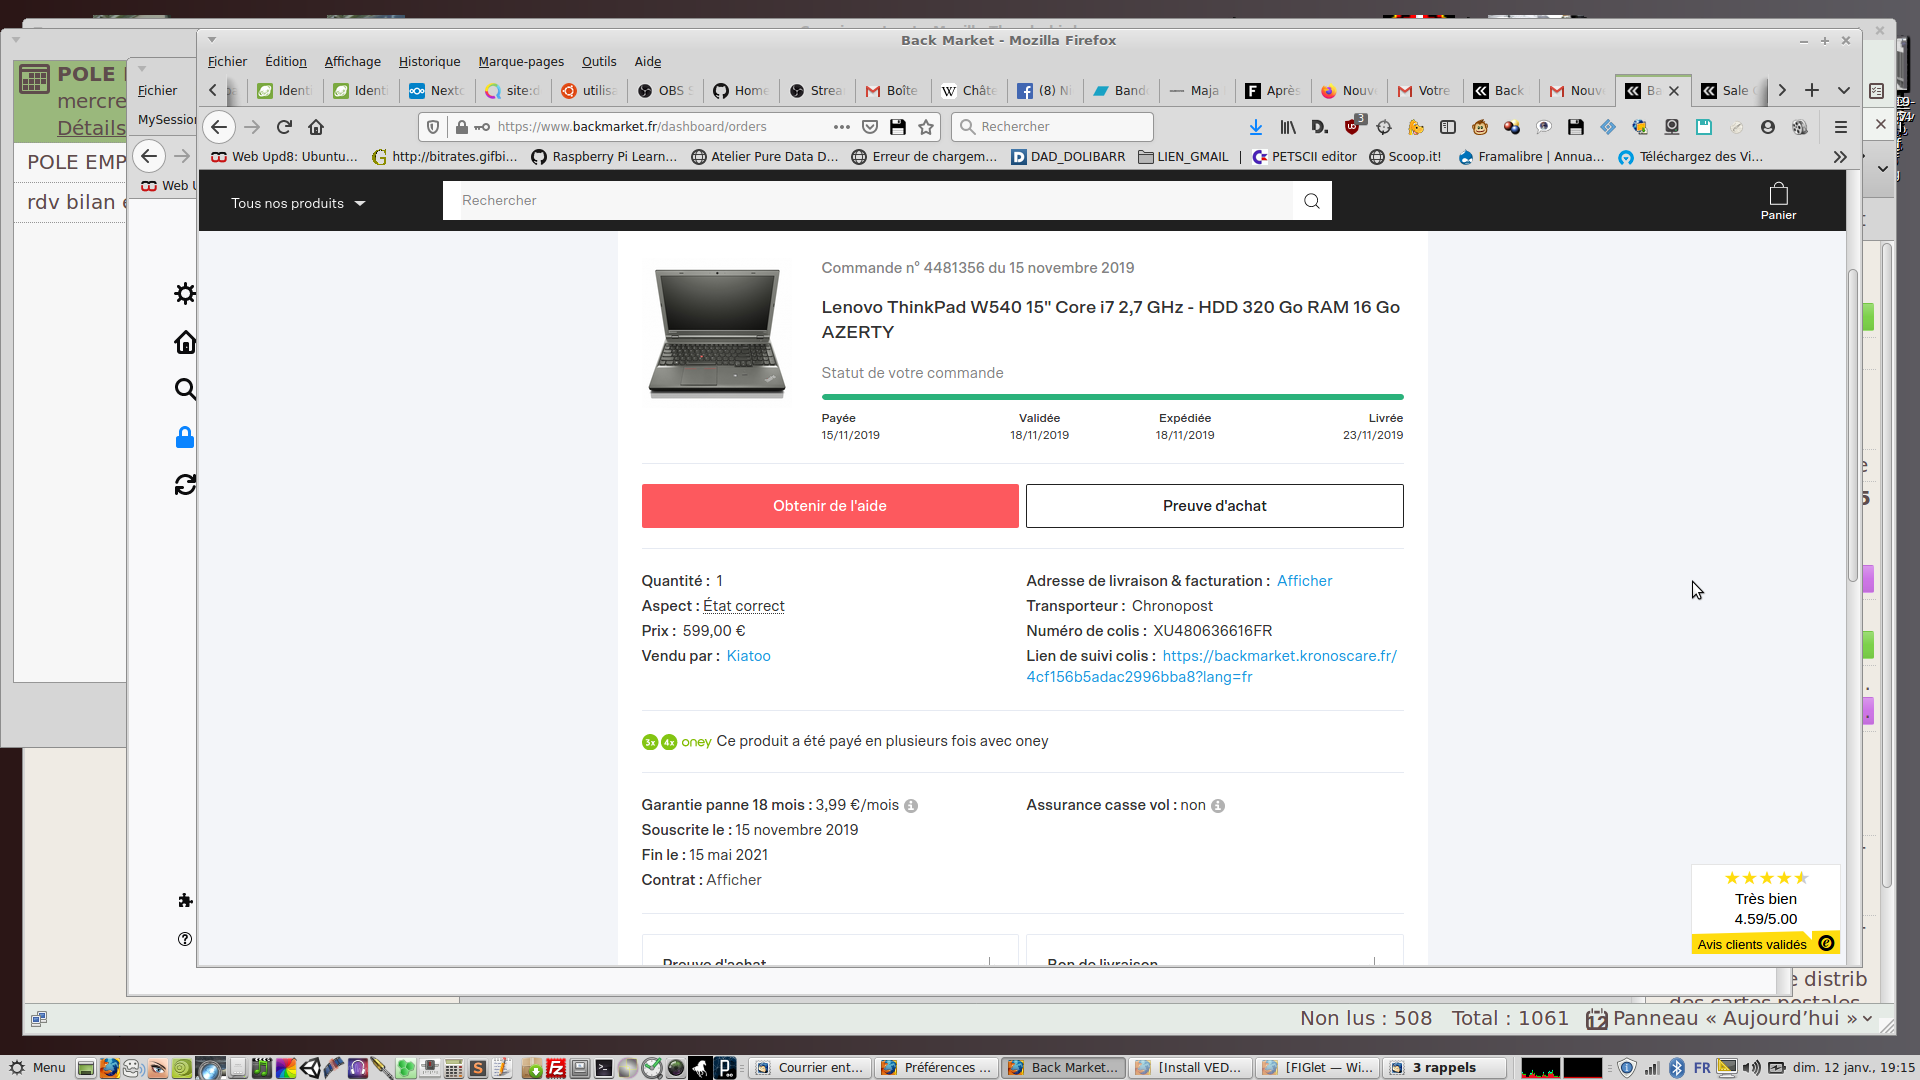
Task: Toggle the sidebar view icon in toolbar
Action: [x=1447, y=127]
